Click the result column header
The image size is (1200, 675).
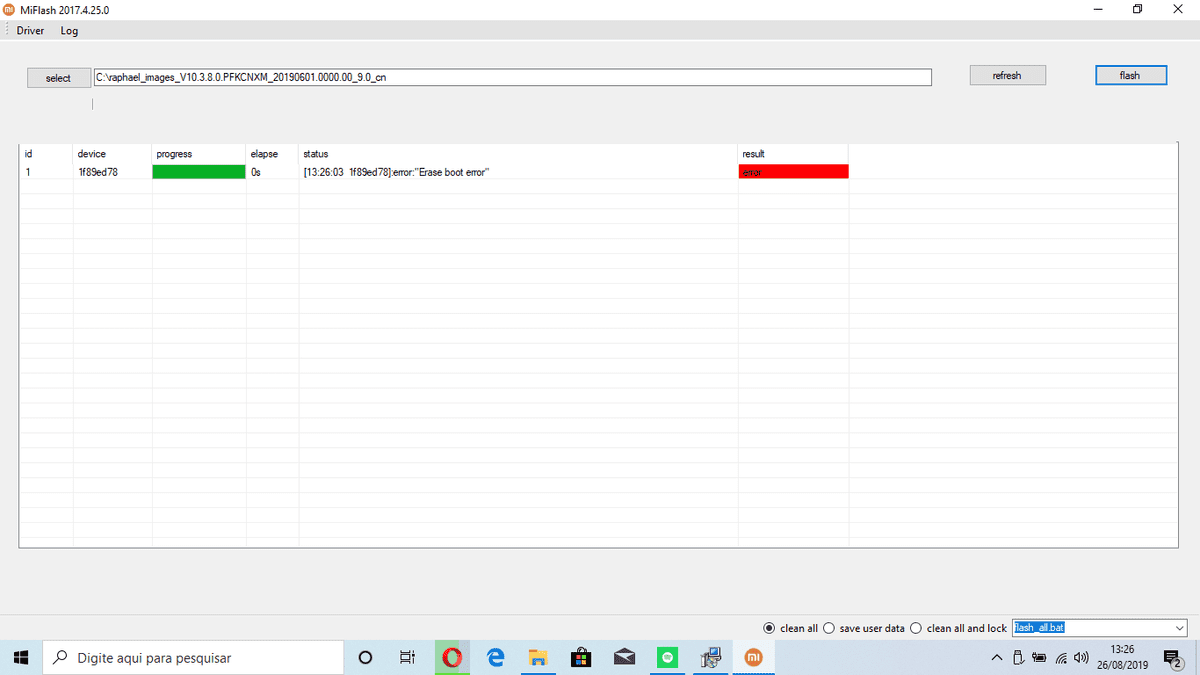click(753, 154)
